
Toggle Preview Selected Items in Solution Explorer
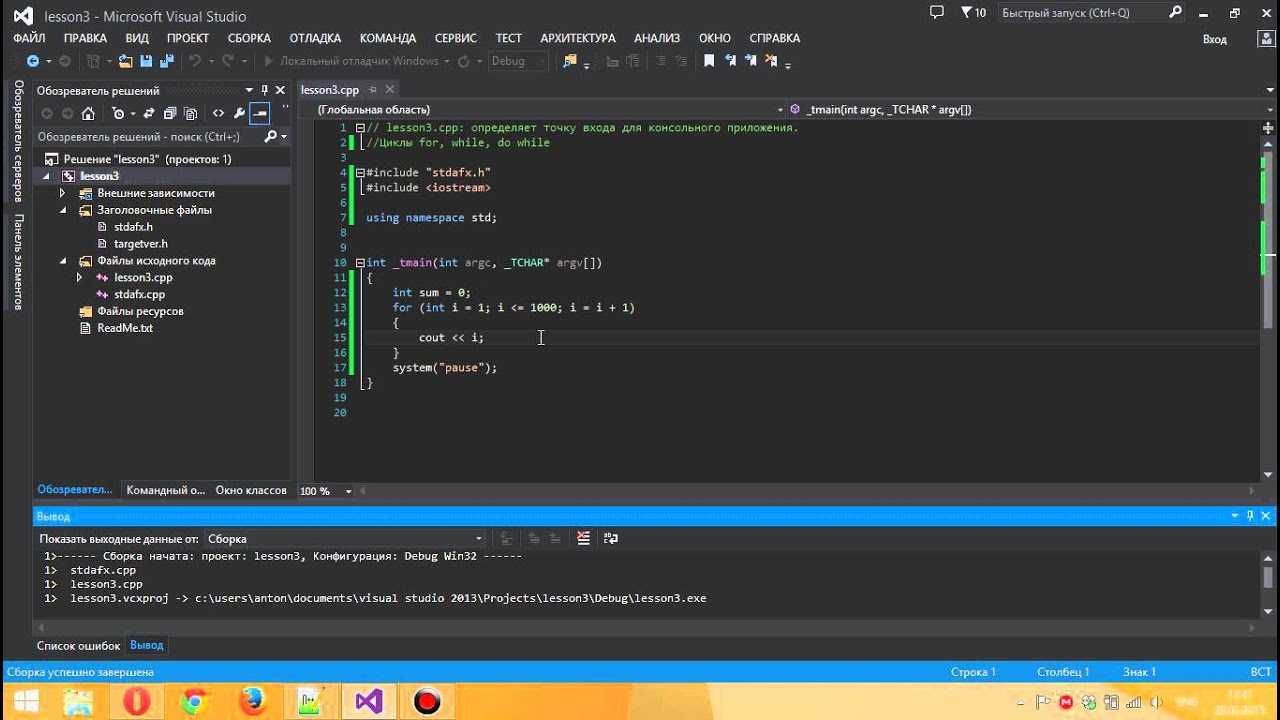click(x=260, y=113)
